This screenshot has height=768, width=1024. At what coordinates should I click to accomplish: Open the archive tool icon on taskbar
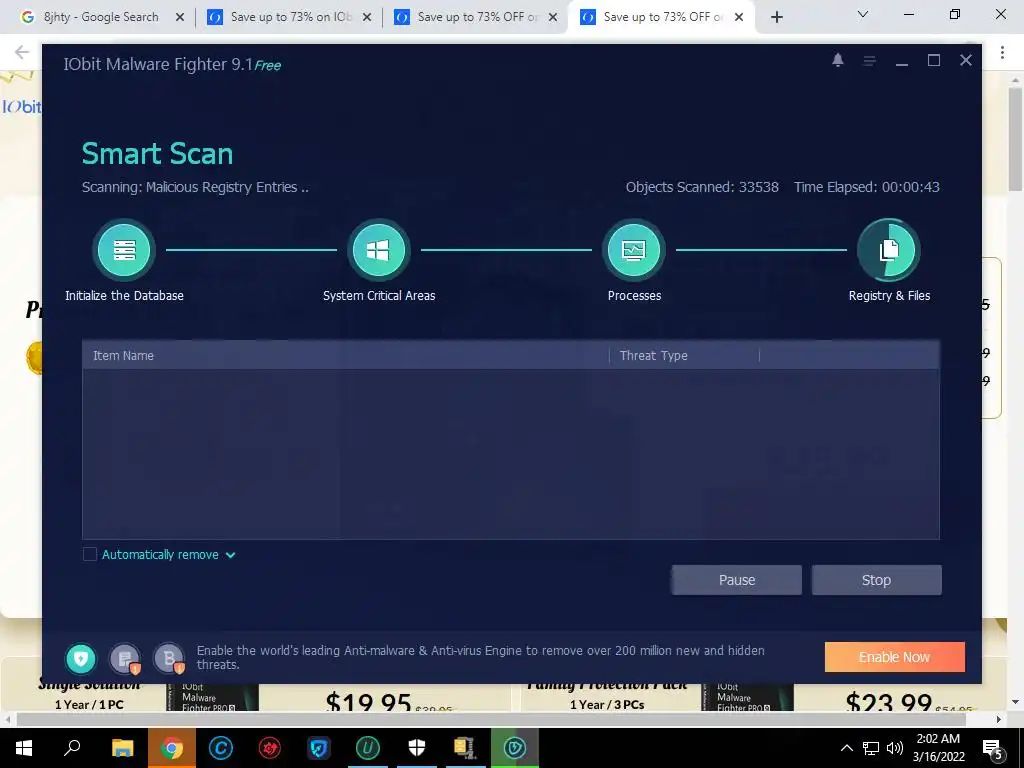(x=465, y=748)
